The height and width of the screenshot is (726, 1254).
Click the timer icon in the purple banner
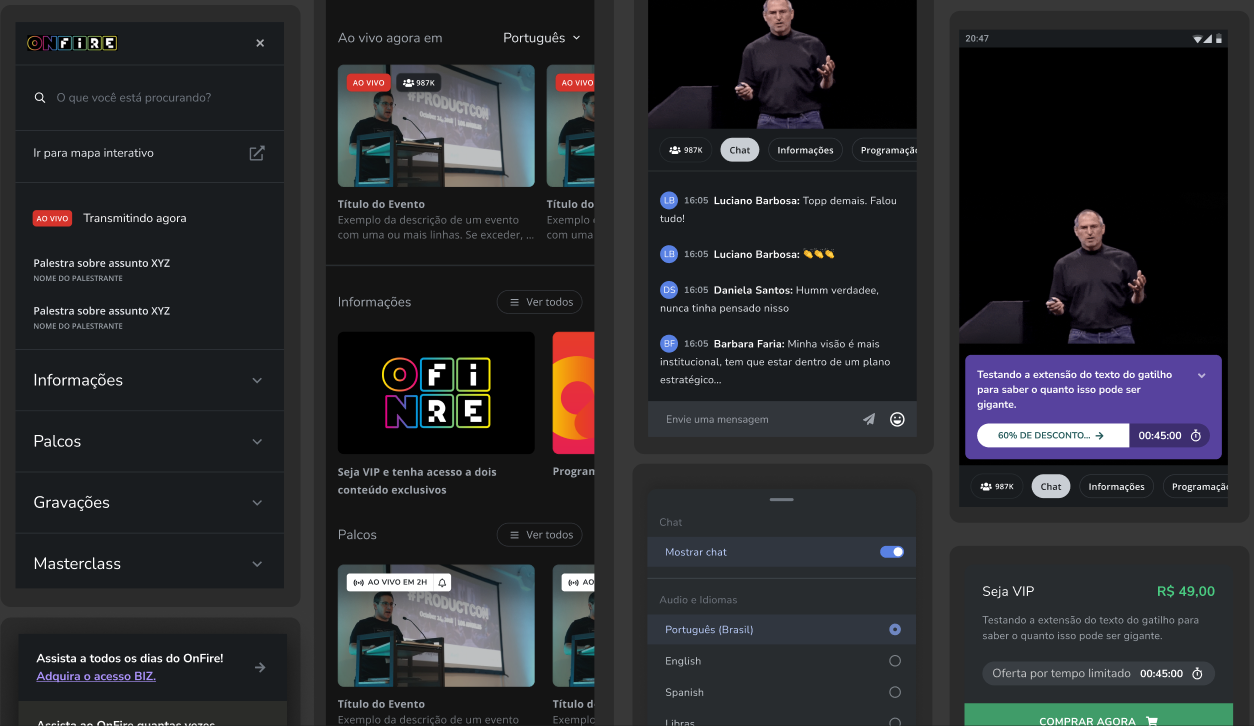pyautogui.click(x=1196, y=436)
